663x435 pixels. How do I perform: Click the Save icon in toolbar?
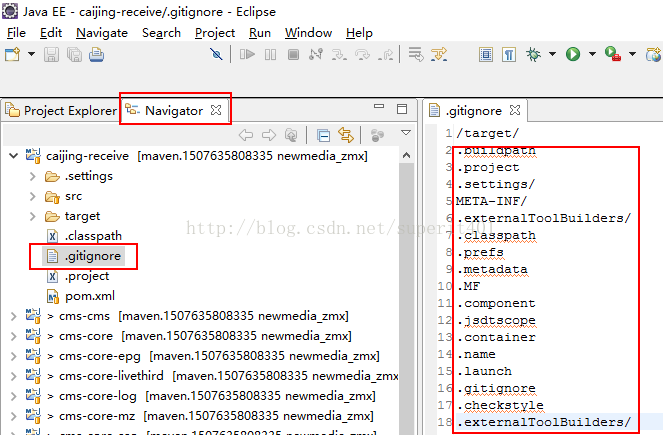click(x=51, y=55)
